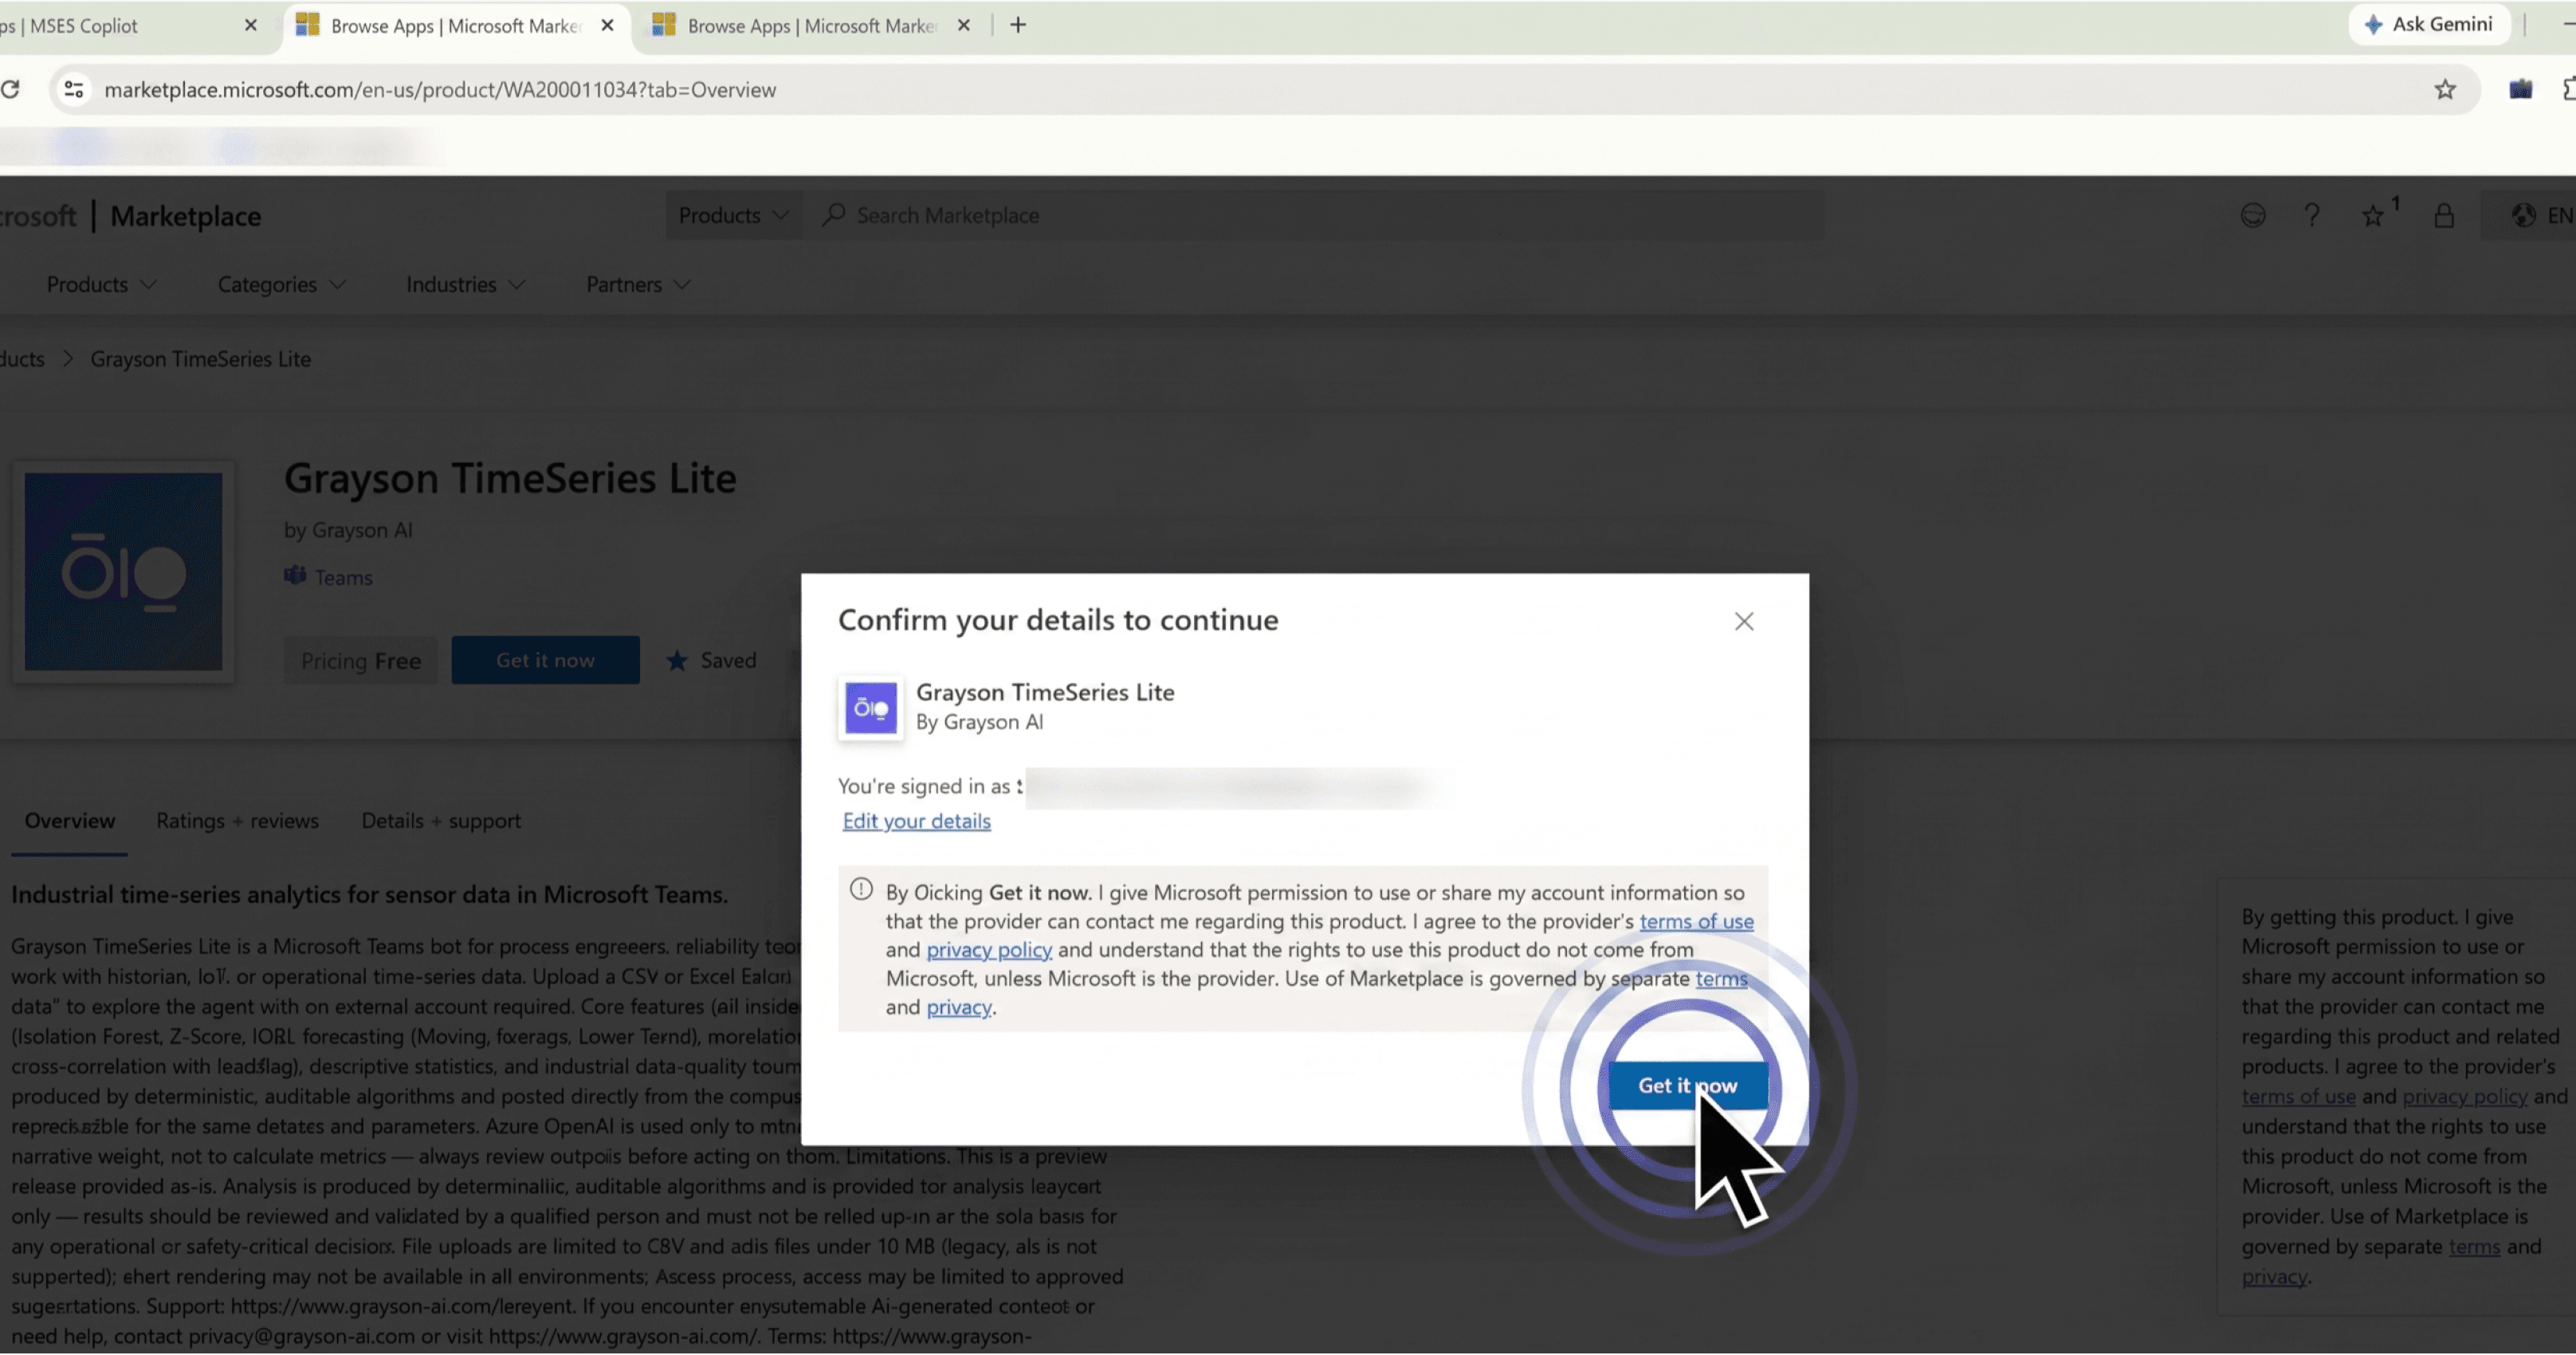Expand the Partners navigation menu
2576x1355 pixels.
point(638,285)
